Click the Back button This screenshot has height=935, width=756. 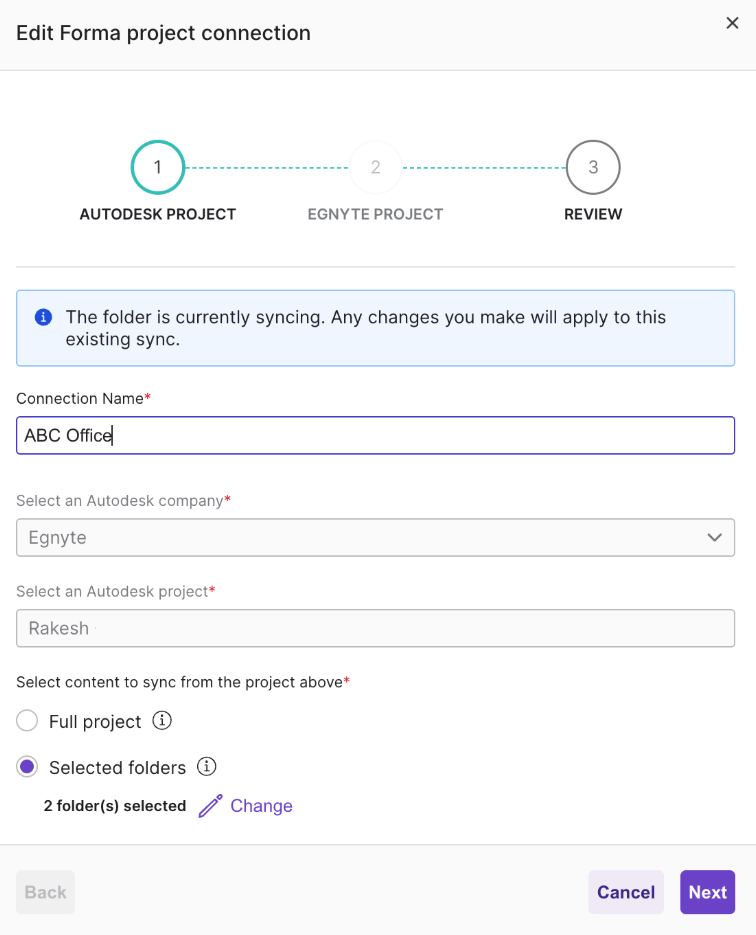45,892
